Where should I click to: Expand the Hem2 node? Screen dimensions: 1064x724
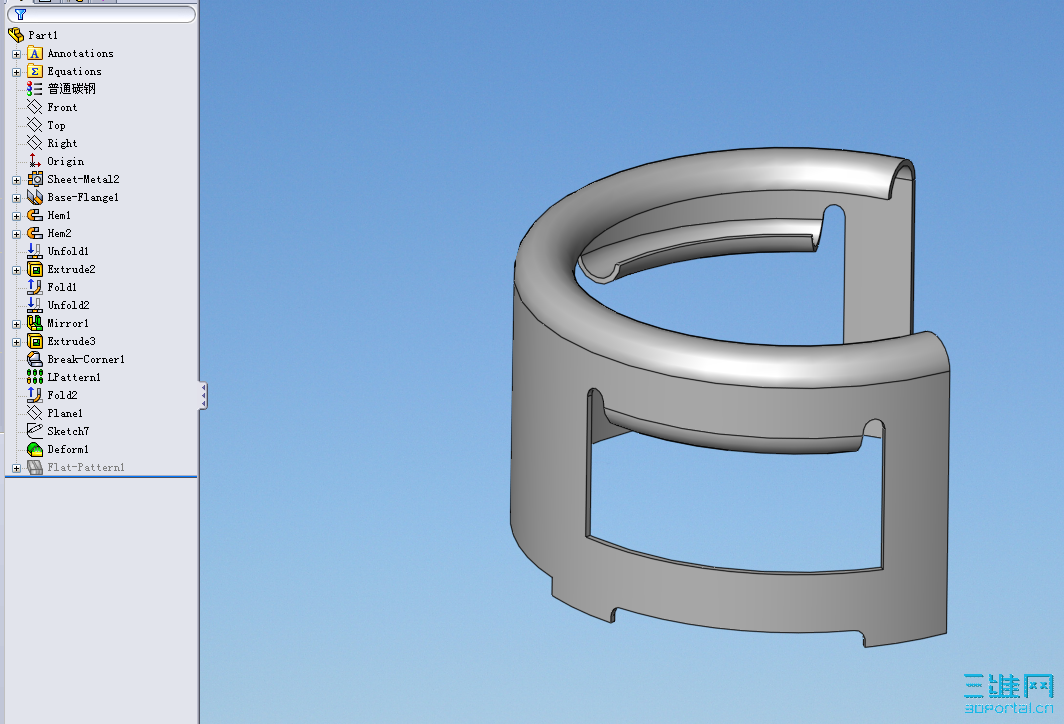point(16,234)
